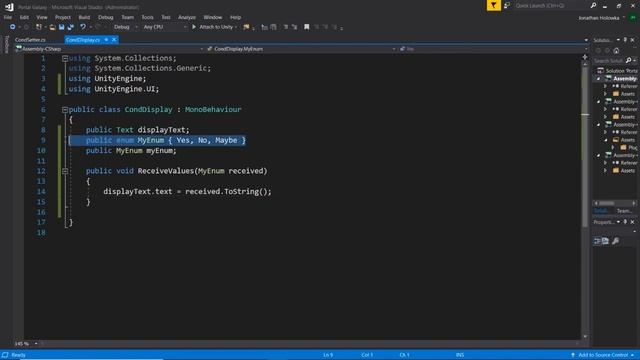The width and height of the screenshot is (640, 360).
Task: Click the Send Feedback icon near Quick Launch
Action: (507, 5)
